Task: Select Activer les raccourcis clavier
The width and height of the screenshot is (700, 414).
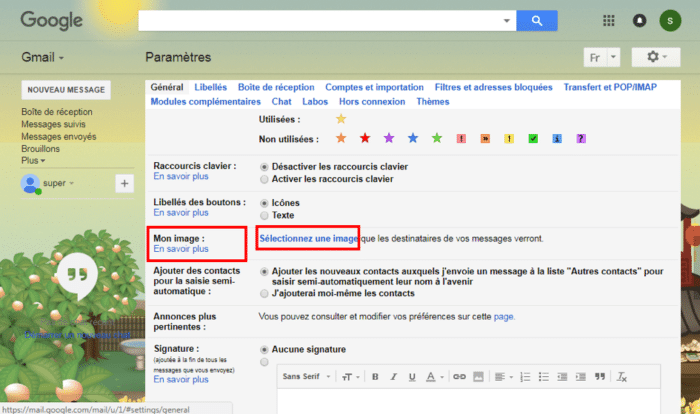Action: [x=264, y=179]
